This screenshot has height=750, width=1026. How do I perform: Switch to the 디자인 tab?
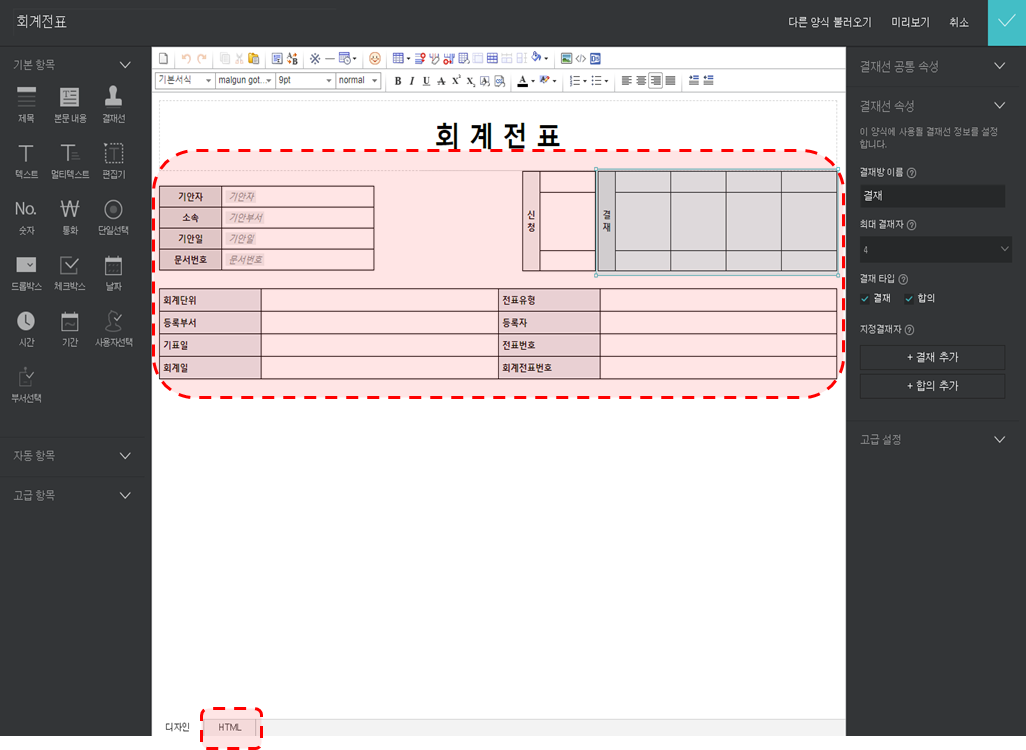tap(177, 727)
